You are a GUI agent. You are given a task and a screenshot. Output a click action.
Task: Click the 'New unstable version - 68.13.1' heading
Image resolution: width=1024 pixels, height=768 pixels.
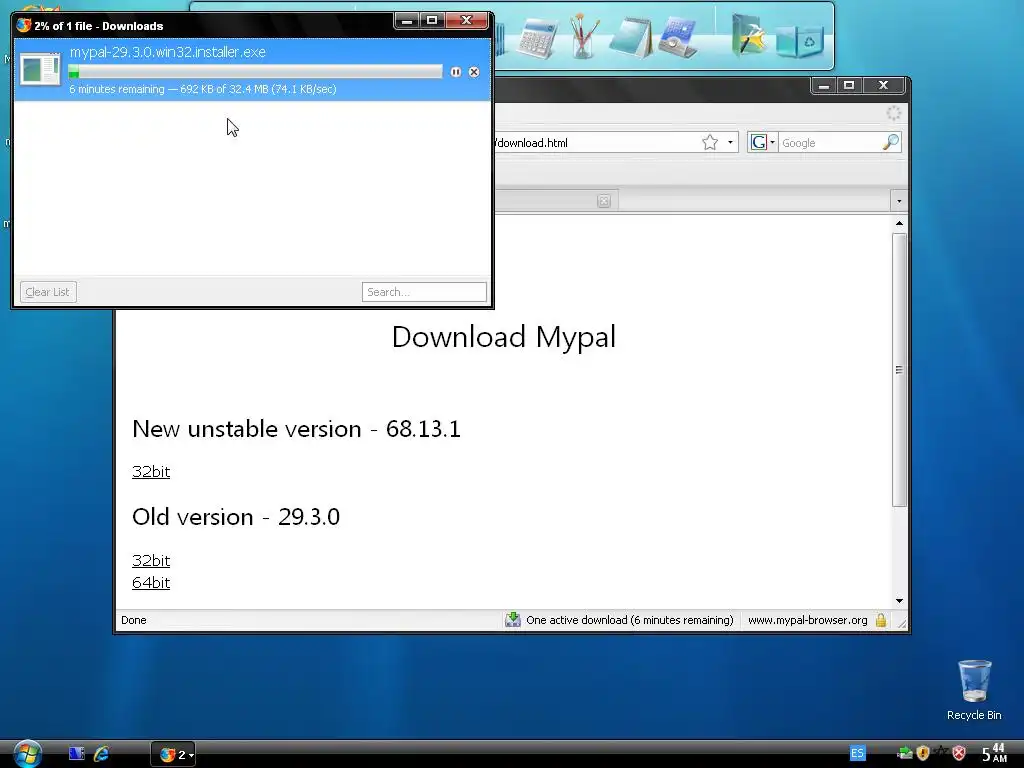[x=296, y=429]
